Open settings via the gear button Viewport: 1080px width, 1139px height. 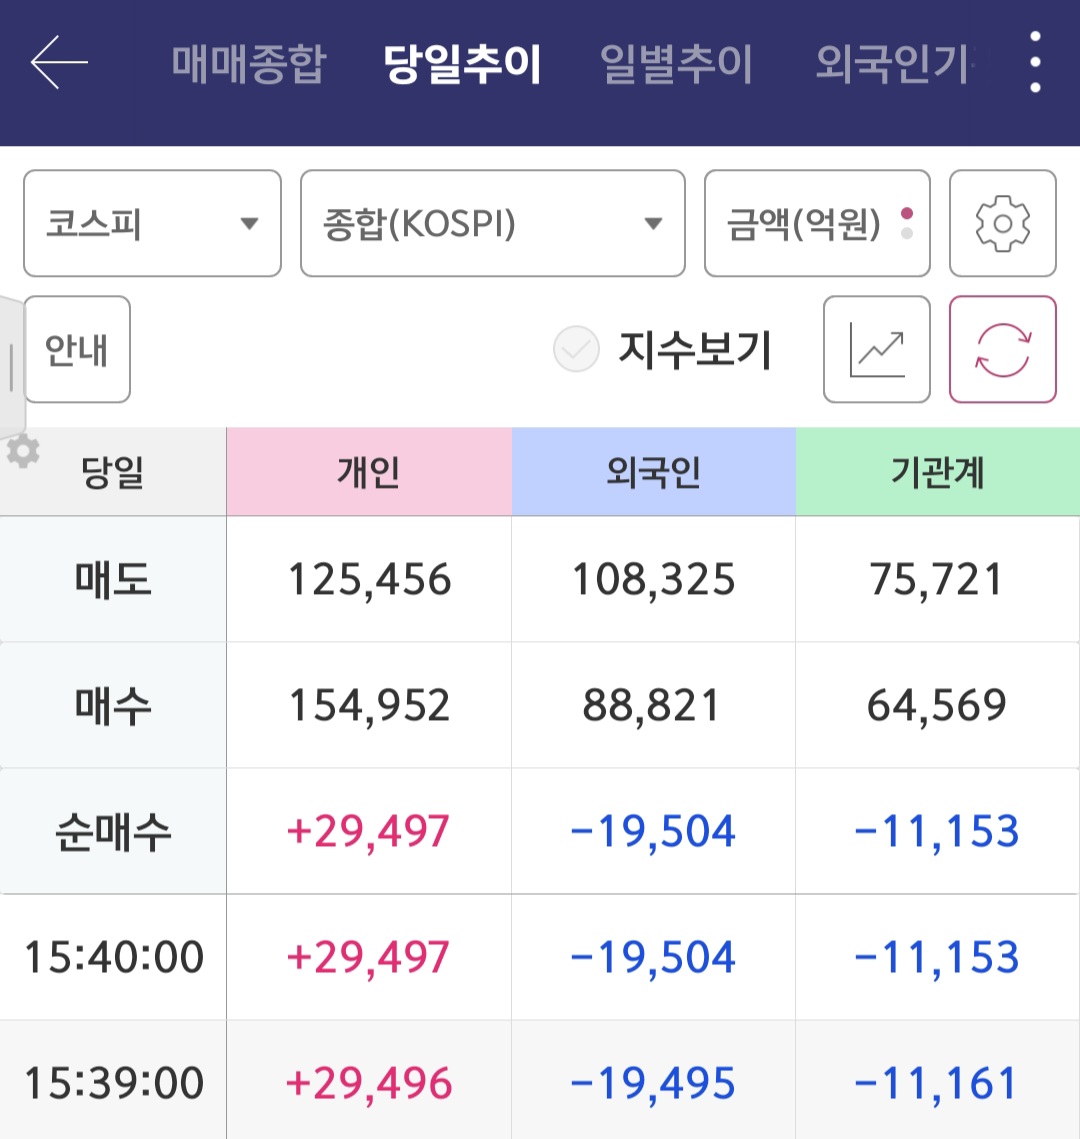pos(1002,223)
